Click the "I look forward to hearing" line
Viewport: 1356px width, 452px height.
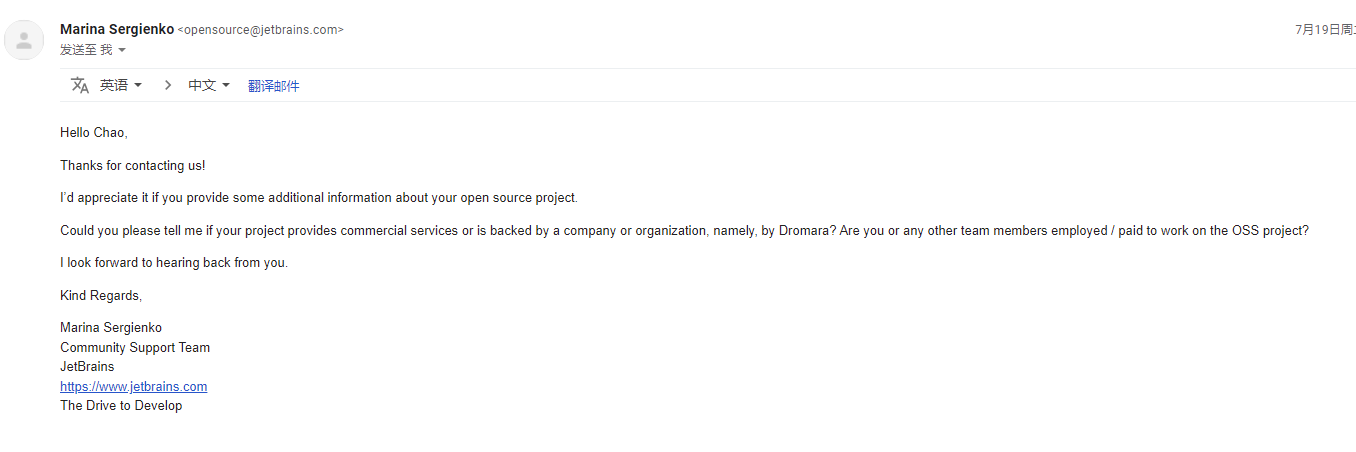click(174, 263)
